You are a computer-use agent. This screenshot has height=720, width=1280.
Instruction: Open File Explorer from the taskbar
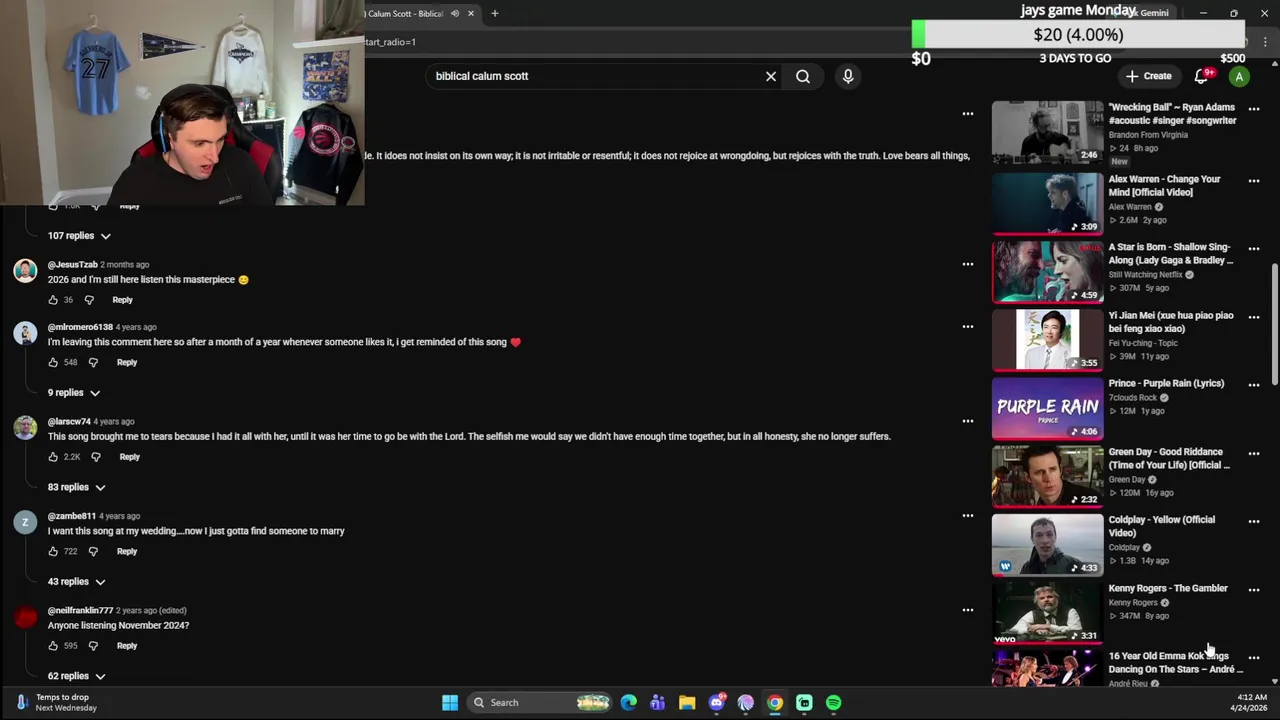click(x=687, y=703)
